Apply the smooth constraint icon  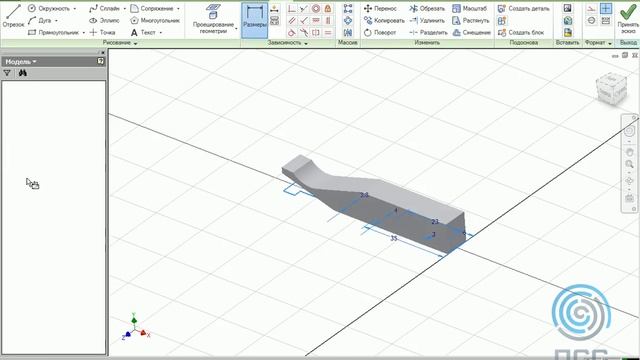click(304, 32)
